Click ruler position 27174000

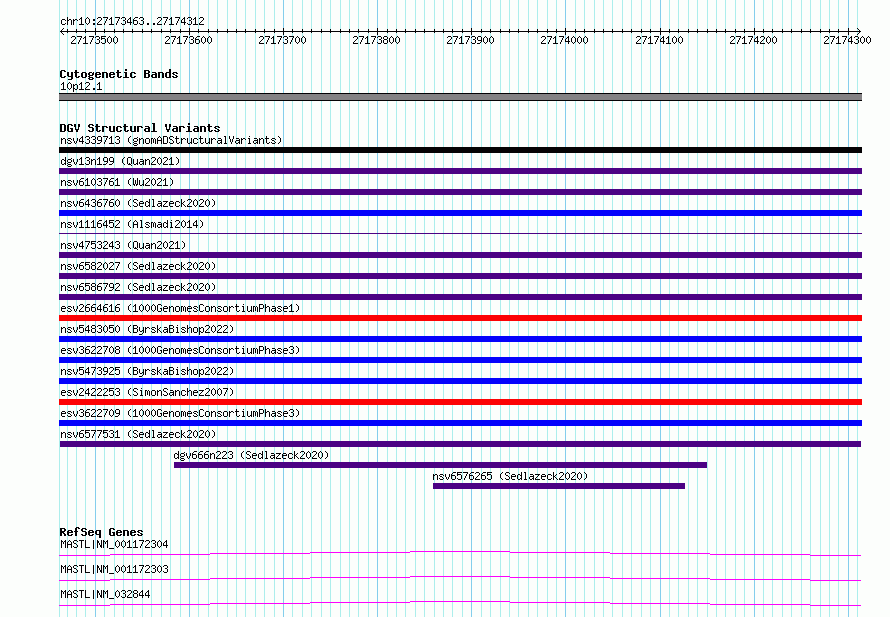[x=564, y=40]
